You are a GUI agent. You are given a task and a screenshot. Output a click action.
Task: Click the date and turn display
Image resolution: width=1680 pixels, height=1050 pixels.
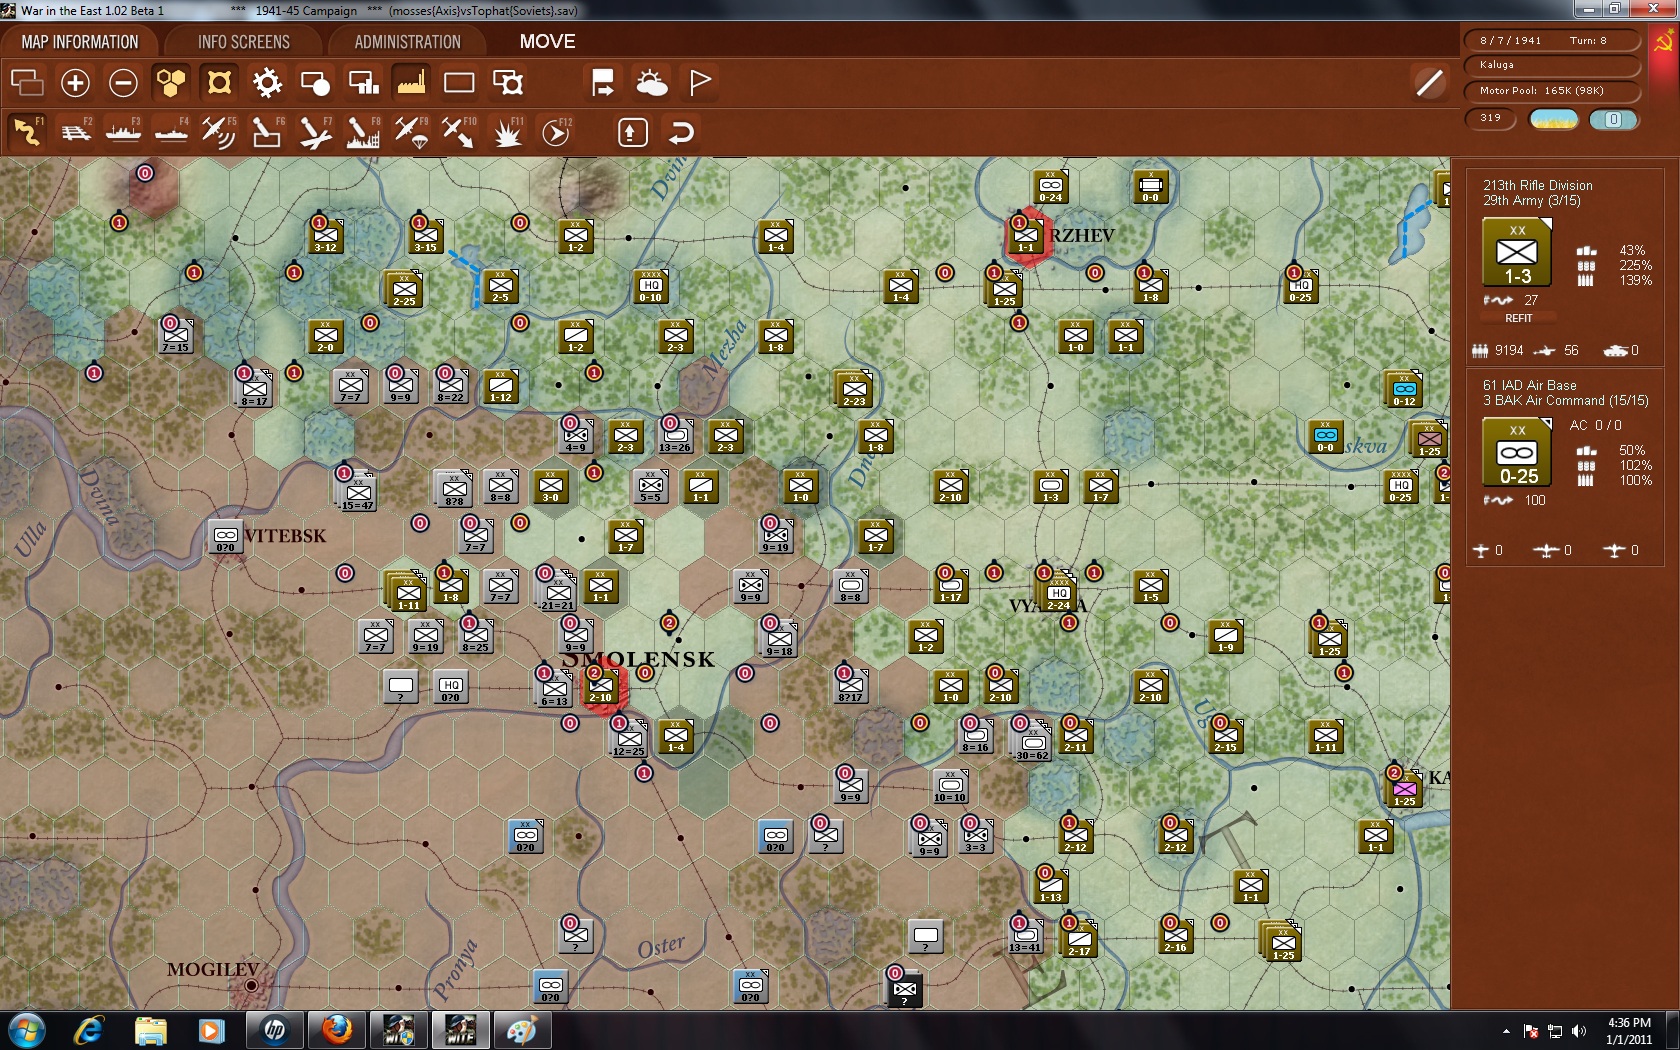click(1553, 40)
